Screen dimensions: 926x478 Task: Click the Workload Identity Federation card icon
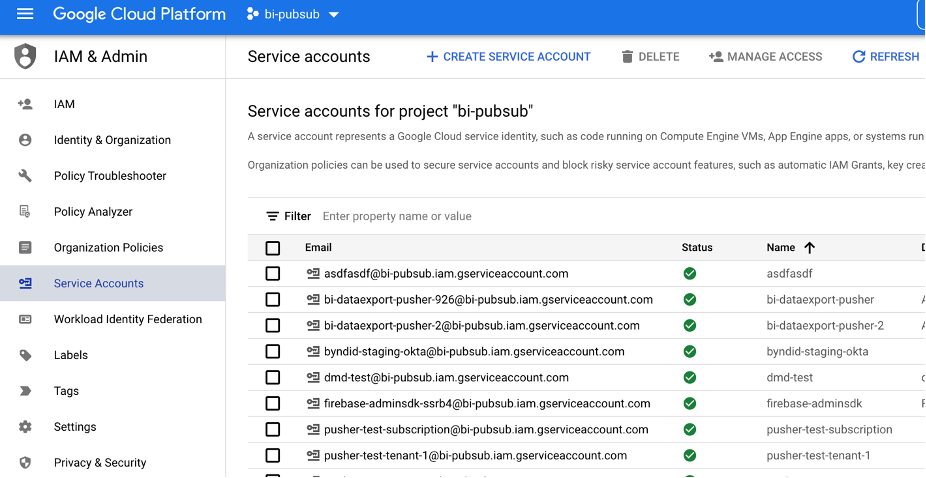(x=25, y=319)
